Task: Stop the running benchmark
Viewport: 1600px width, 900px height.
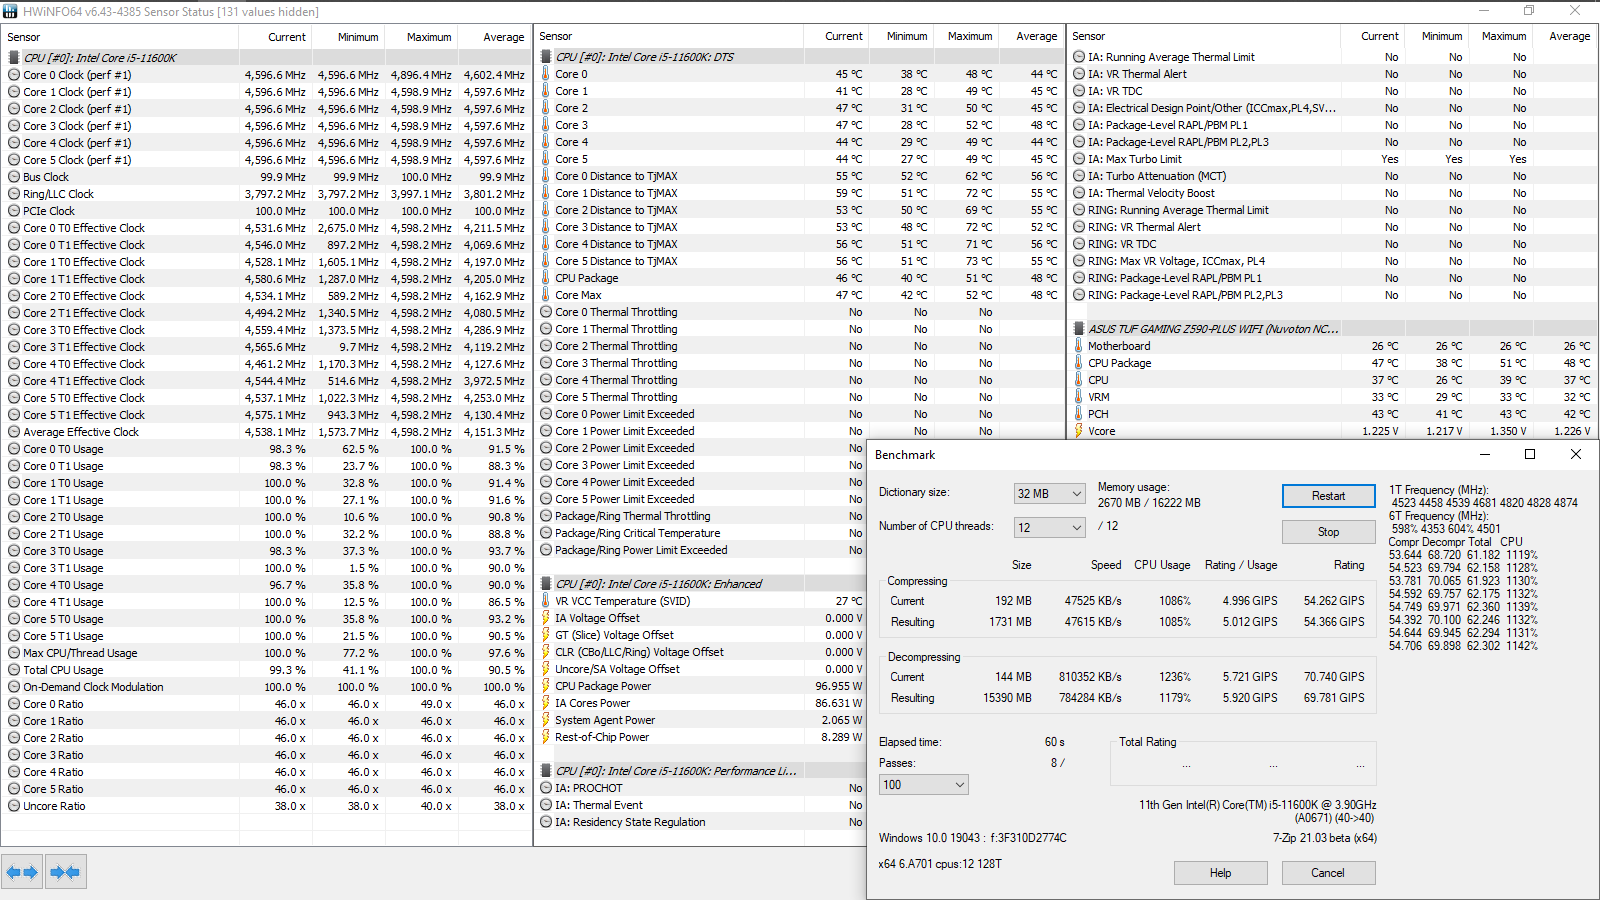Action: pyautogui.click(x=1328, y=532)
